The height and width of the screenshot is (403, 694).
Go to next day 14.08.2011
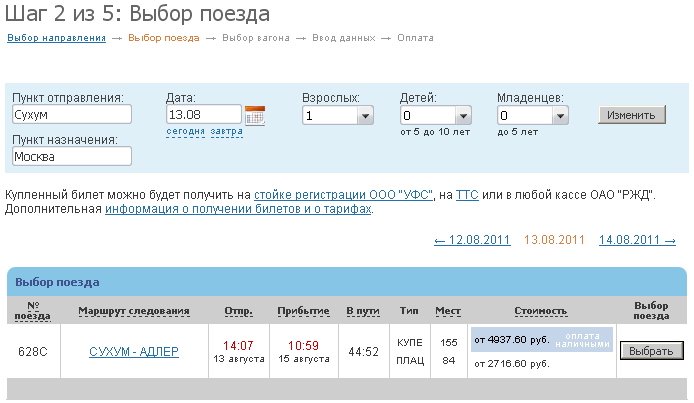point(637,240)
